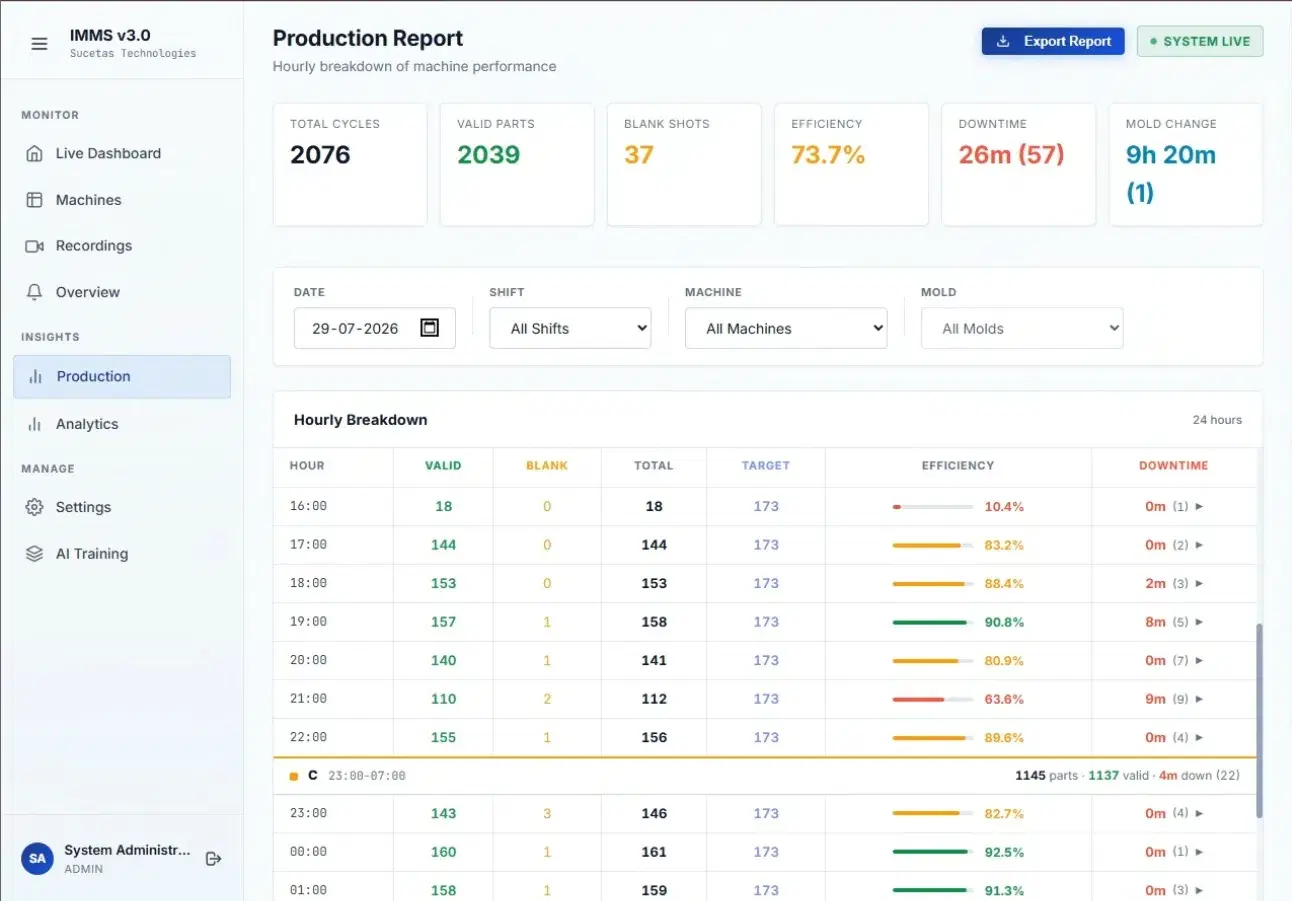Click the logout icon beside System Administrator
This screenshot has width=1292, height=901.
click(213, 859)
